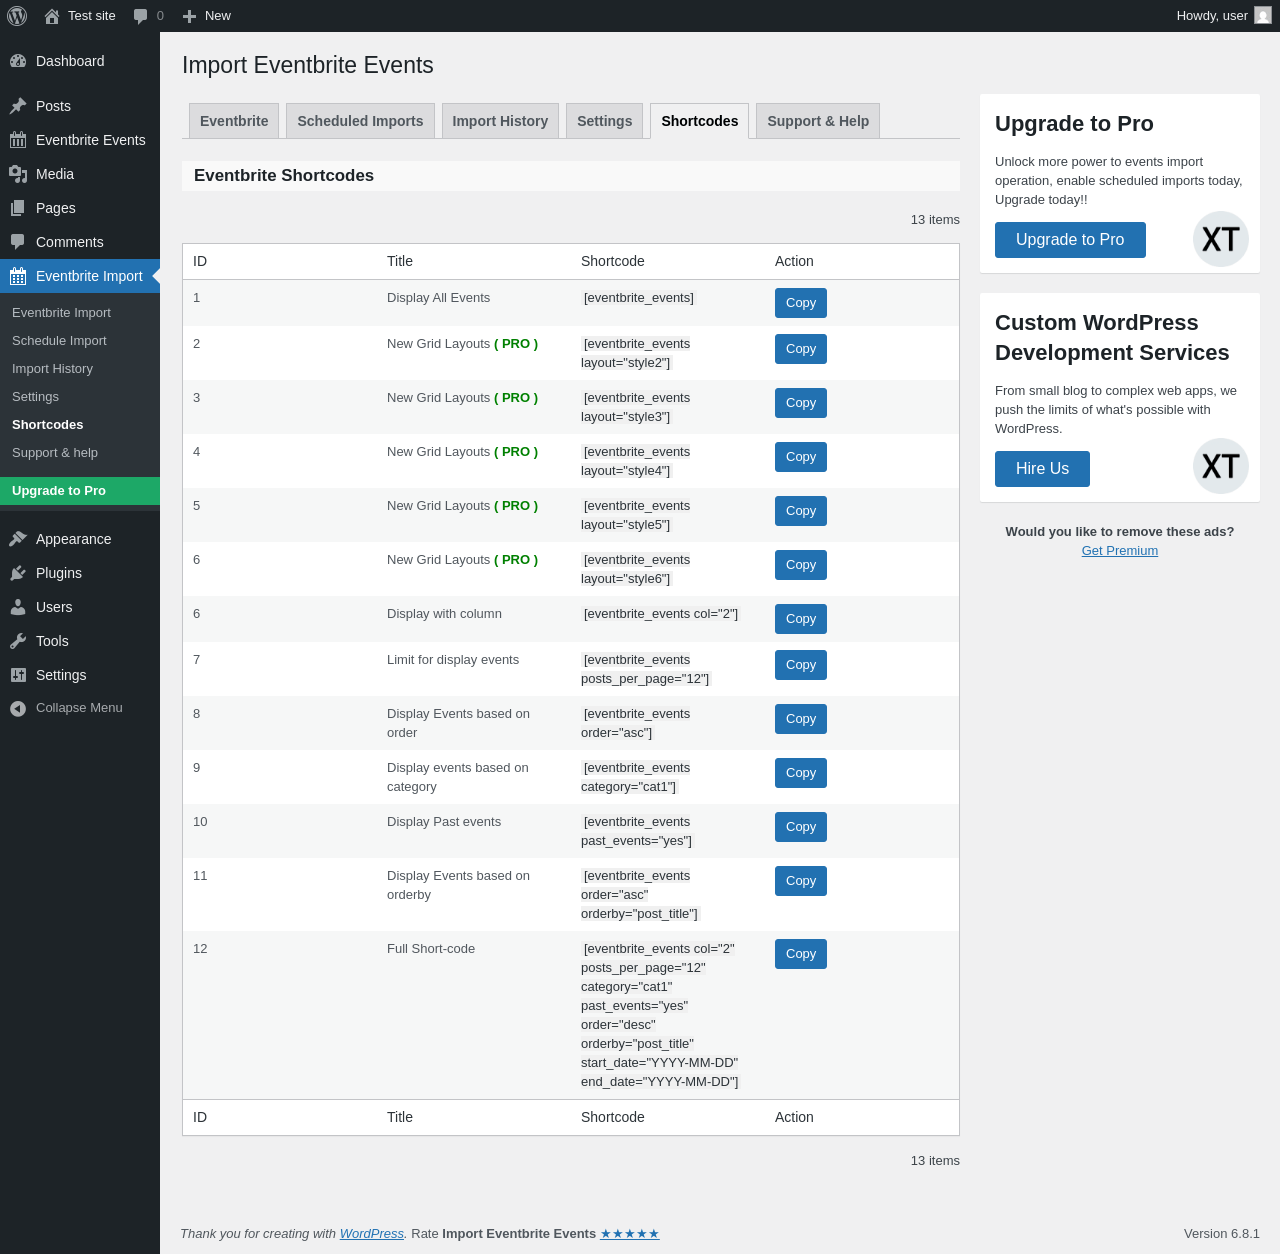The height and width of the screenshot is (1254, 1280).
Task: Click the user avatar icon
Action: point(1263,16)
